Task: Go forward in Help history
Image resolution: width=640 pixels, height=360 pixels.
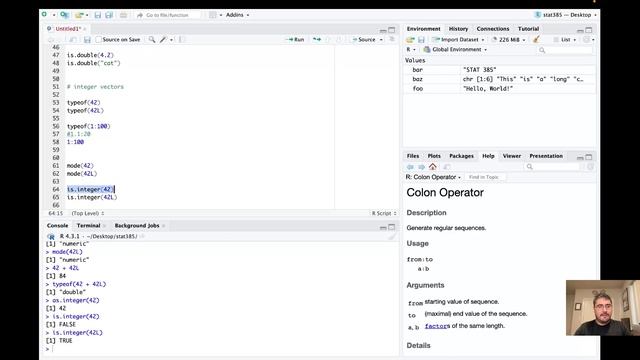Action: point(421,167)
